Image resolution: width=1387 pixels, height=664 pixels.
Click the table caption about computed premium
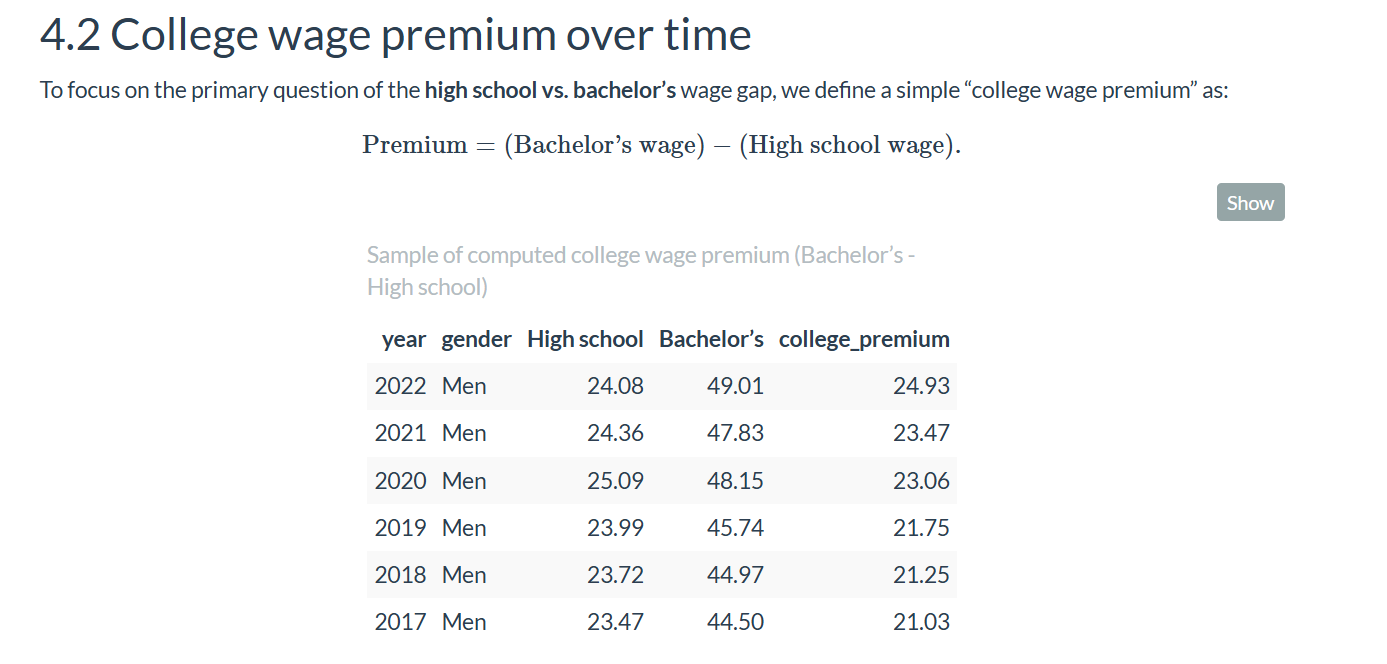(641, 271)
